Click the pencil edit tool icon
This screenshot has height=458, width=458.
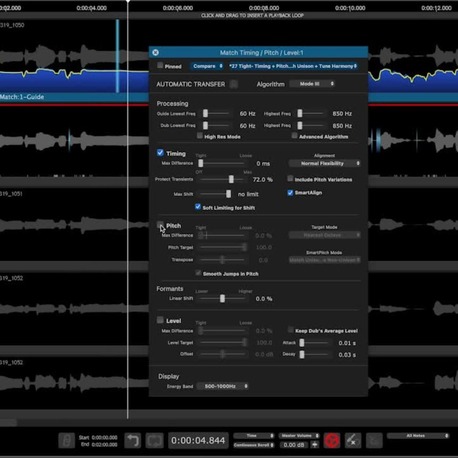coord(353,440)
